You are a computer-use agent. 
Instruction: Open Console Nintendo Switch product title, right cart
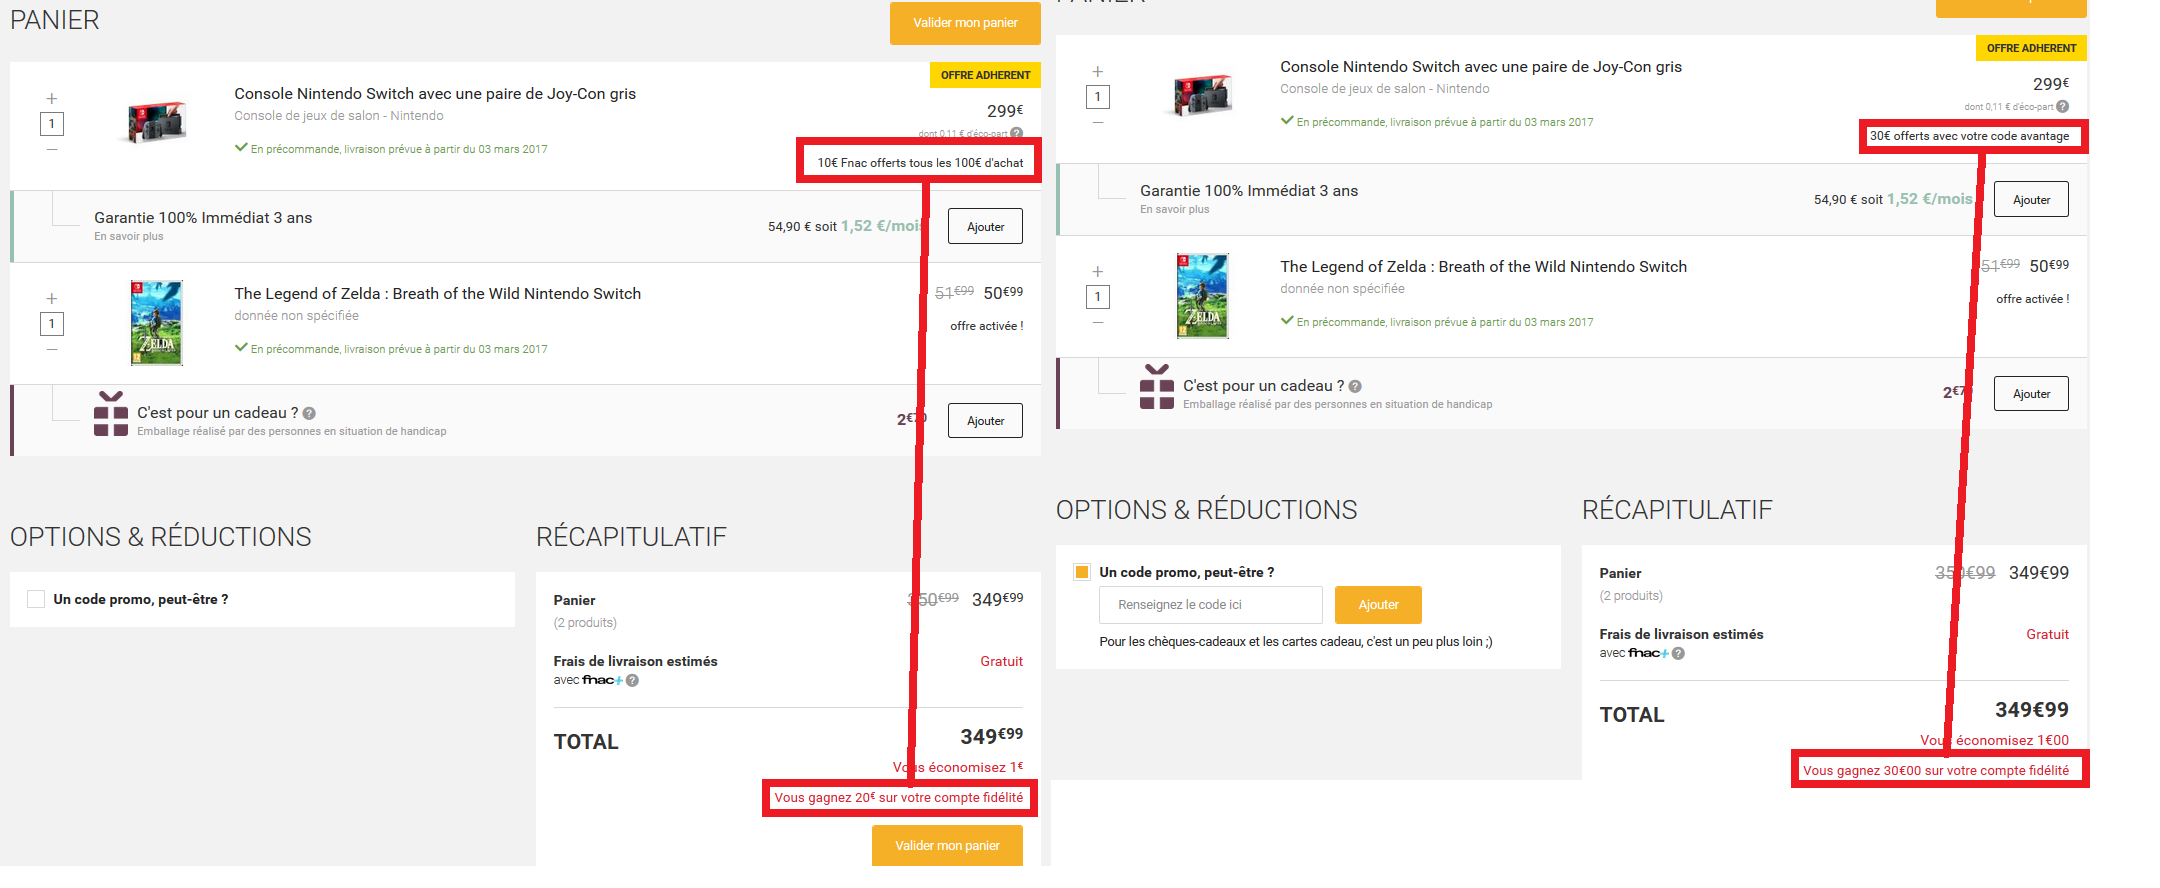(1481, 67)
